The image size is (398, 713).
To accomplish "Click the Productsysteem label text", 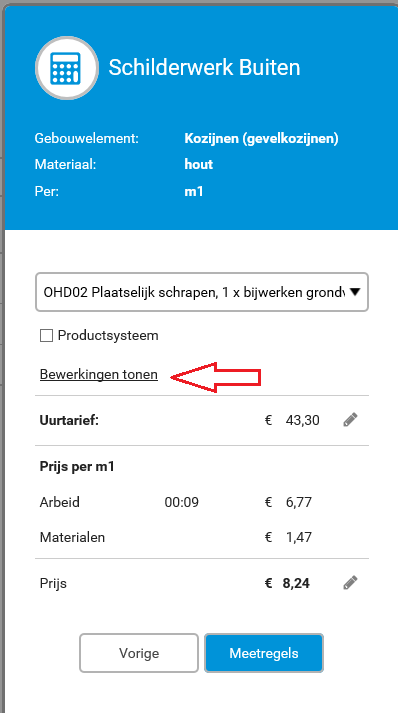I will [x=108, y=336].
